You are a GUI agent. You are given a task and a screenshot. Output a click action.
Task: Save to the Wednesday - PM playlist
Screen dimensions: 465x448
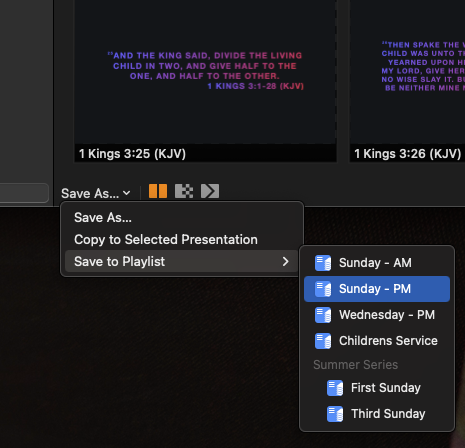[x=377, y=315]
